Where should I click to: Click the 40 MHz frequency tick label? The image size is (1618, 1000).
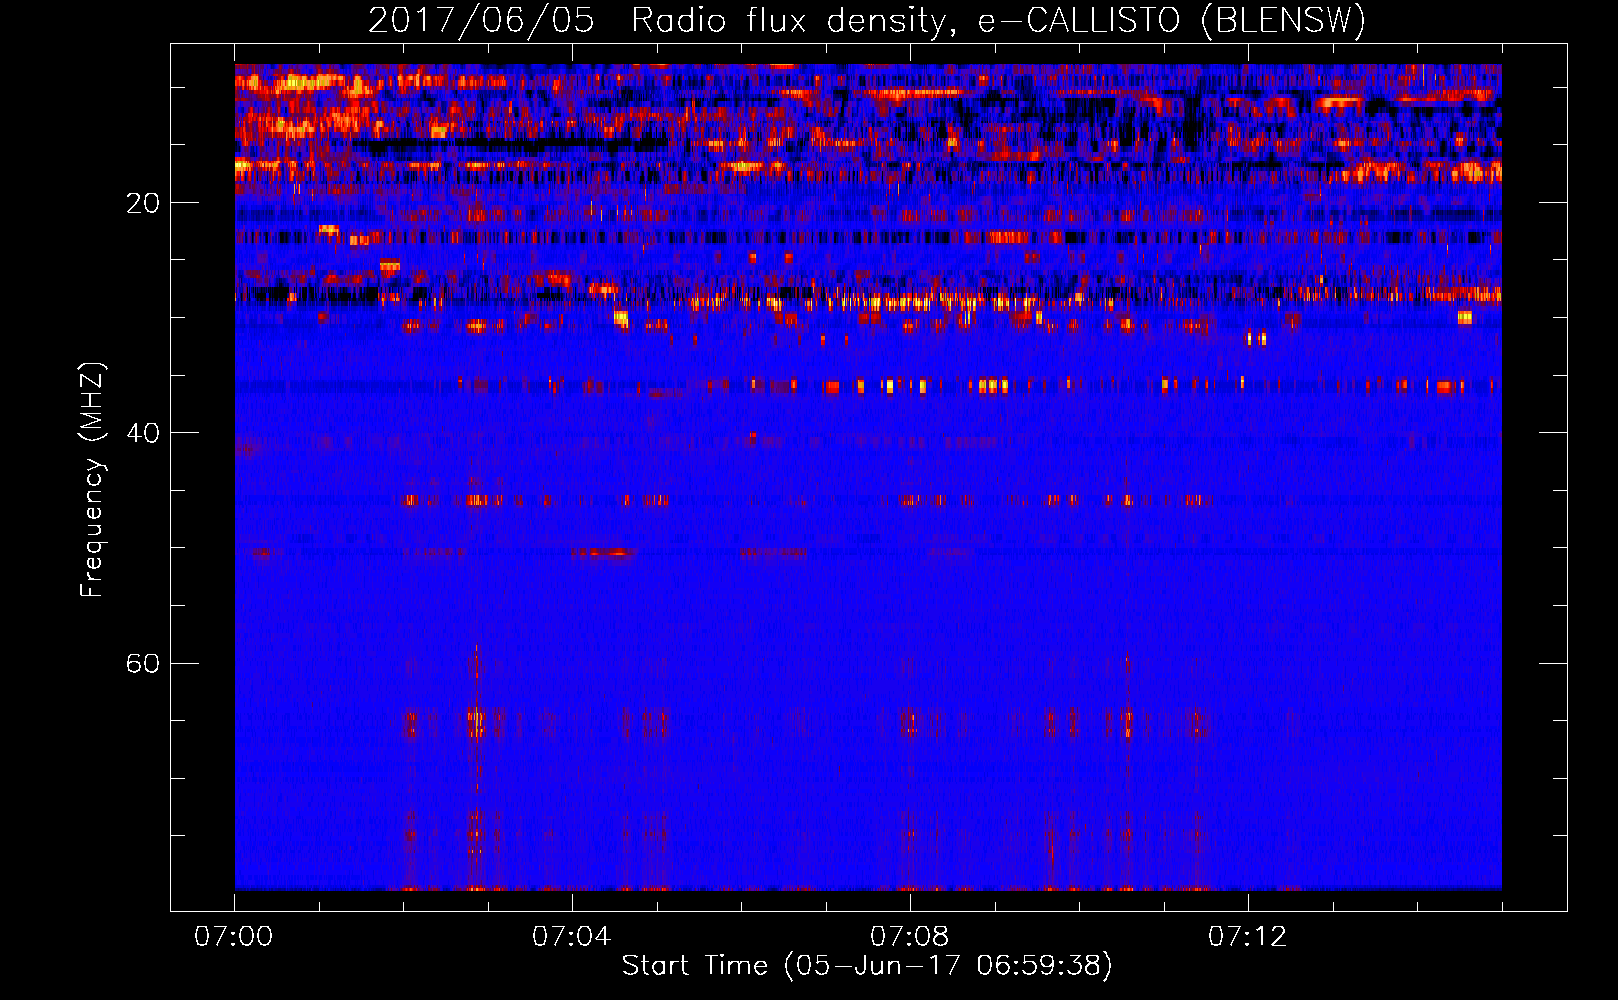(143, 433)
